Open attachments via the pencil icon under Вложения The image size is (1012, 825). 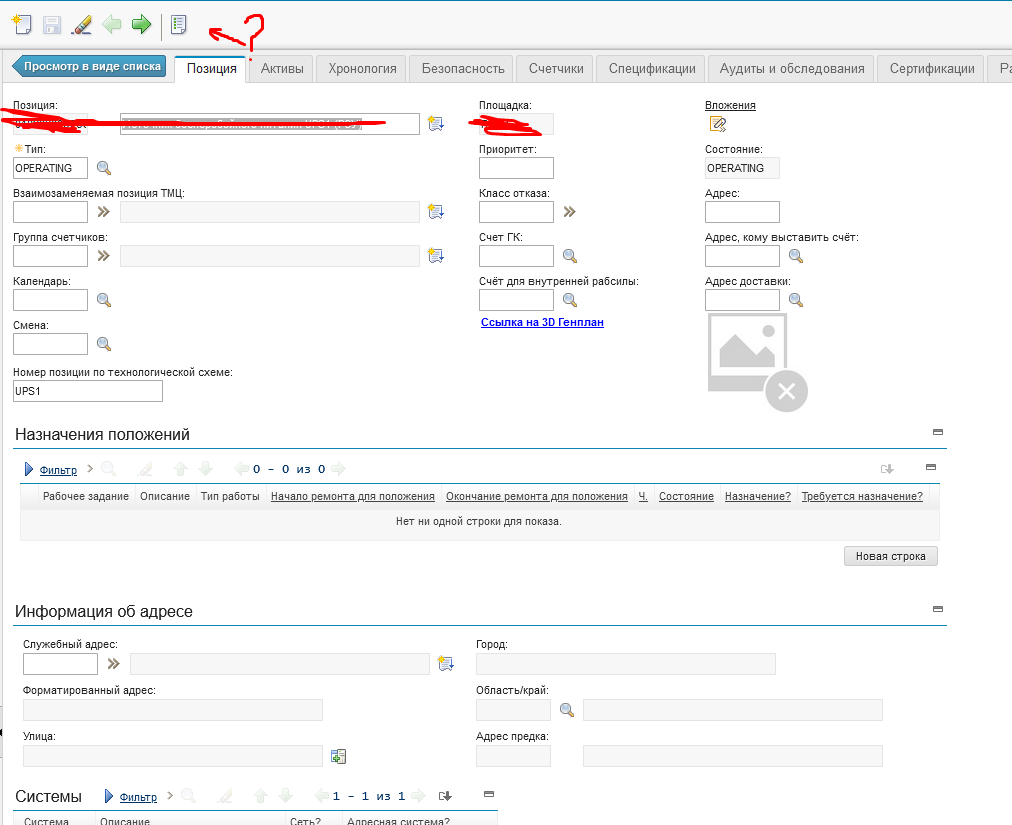[x=717, y=124]
